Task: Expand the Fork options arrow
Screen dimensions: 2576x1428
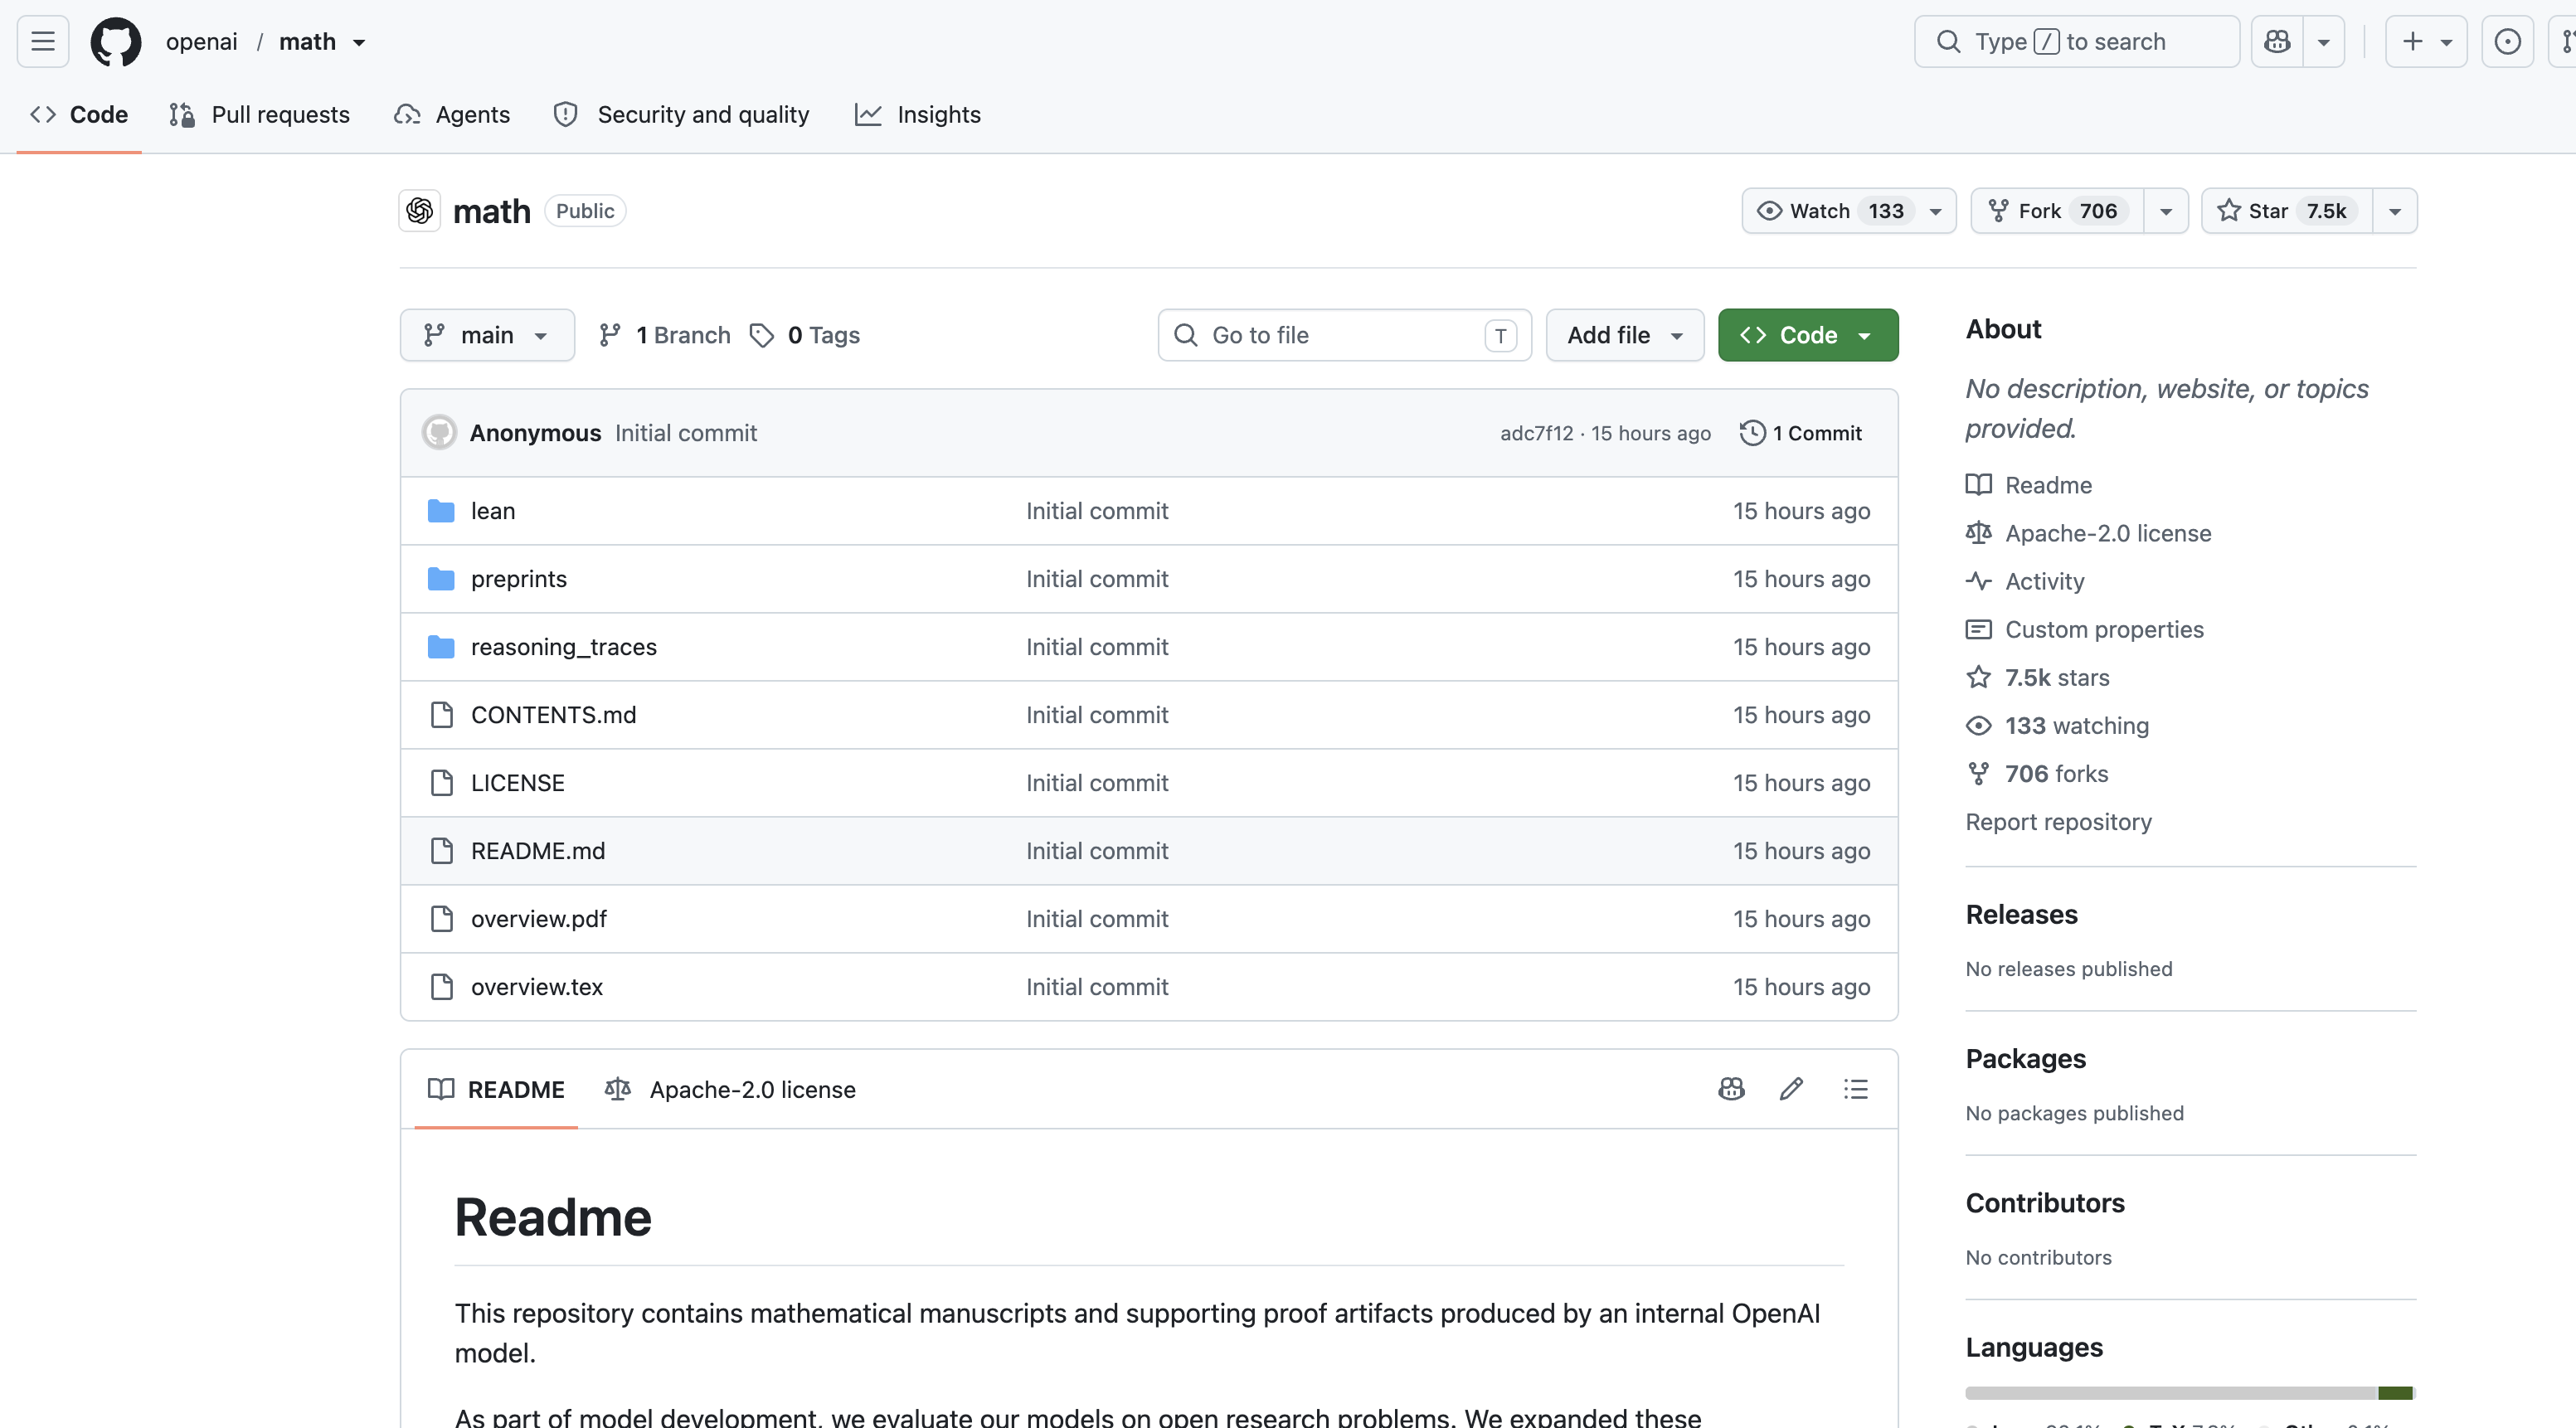Action: coord(2166,211)
